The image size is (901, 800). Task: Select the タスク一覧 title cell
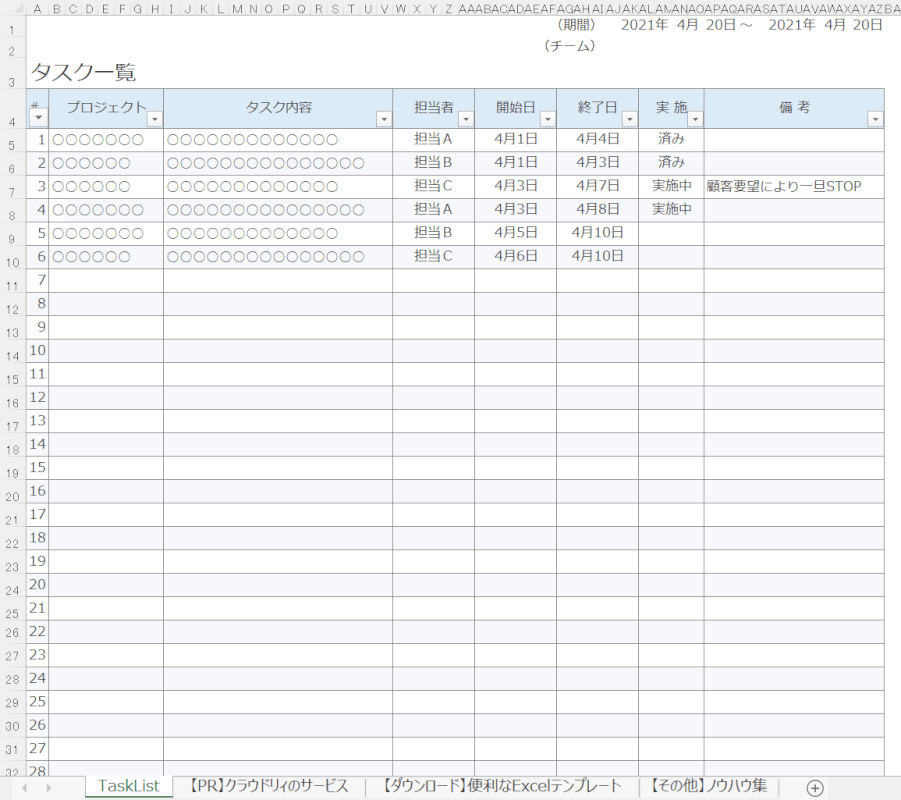click(83, 73)
